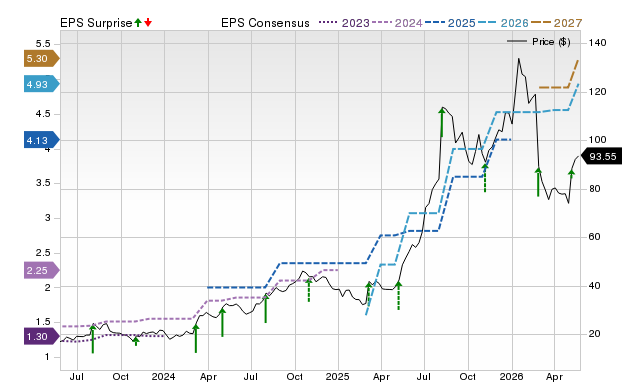This screenshot has height=382, width=640.
Task: Click the 5.30 brown value flag
Action: pyautogui.click(x=42, y=59)
